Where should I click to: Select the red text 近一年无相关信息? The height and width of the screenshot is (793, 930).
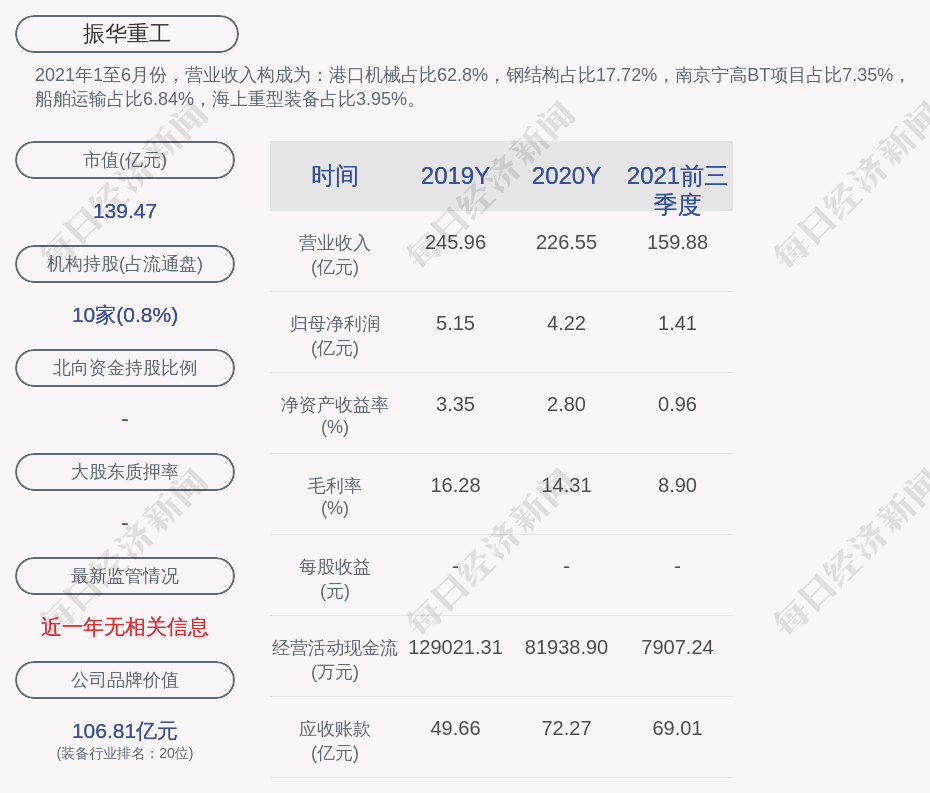[x=125, y=627]
